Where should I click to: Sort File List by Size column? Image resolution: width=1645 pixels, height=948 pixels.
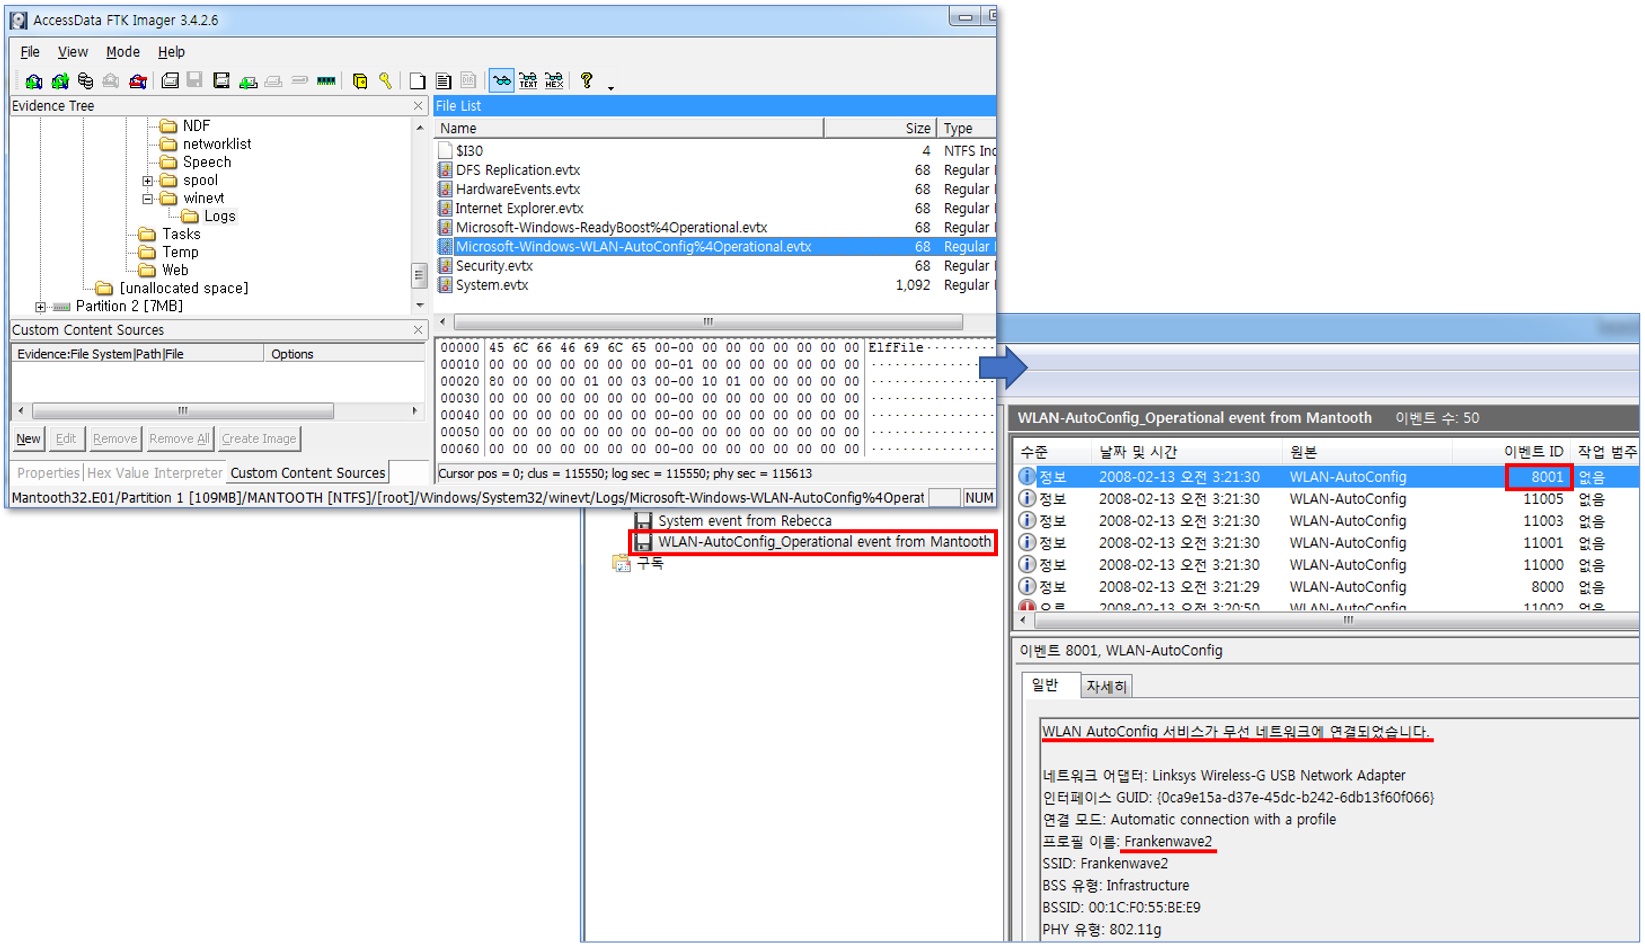coord(880,128)
